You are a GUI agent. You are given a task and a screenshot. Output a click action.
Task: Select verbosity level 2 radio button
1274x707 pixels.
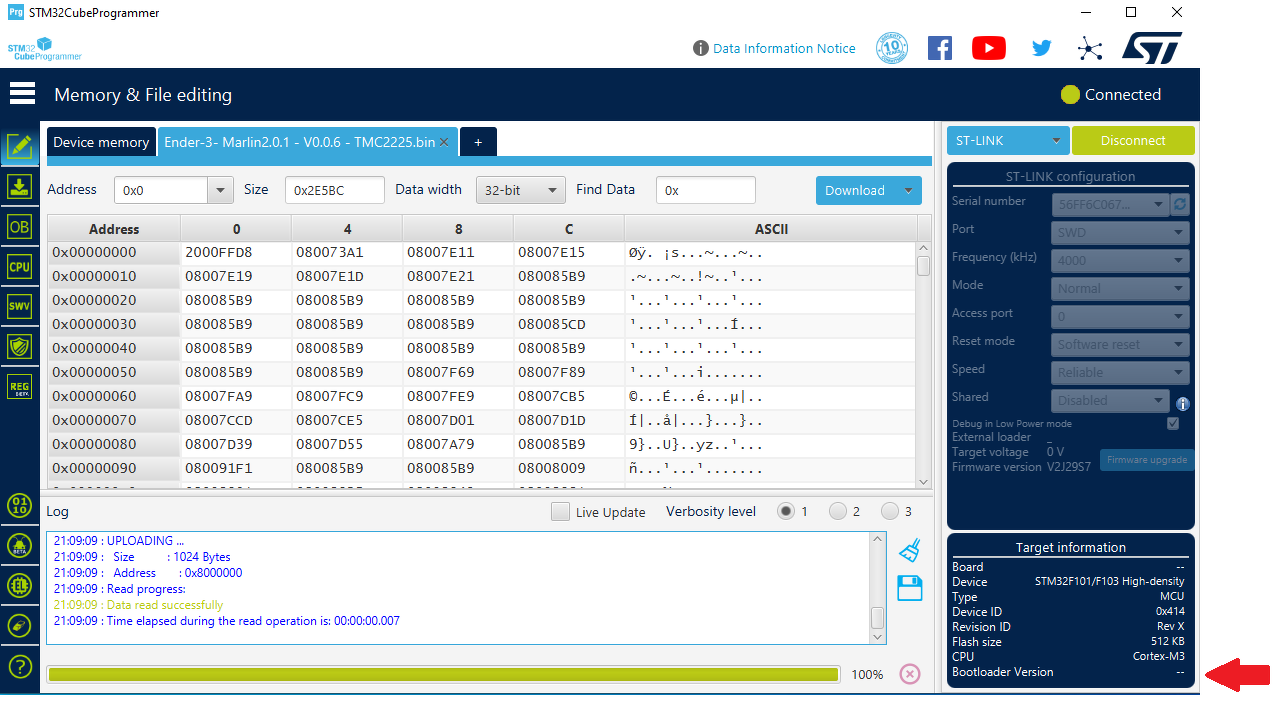coord(838,511)
